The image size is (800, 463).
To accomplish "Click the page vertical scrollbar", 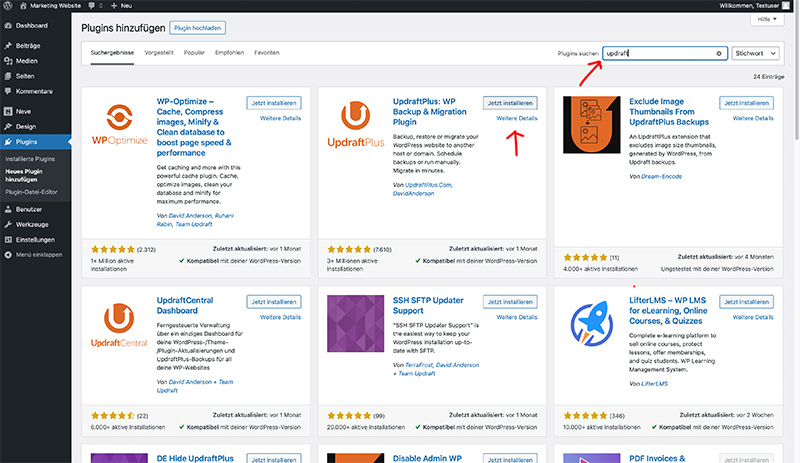I will pyautogui.click(x=796, y=77).
